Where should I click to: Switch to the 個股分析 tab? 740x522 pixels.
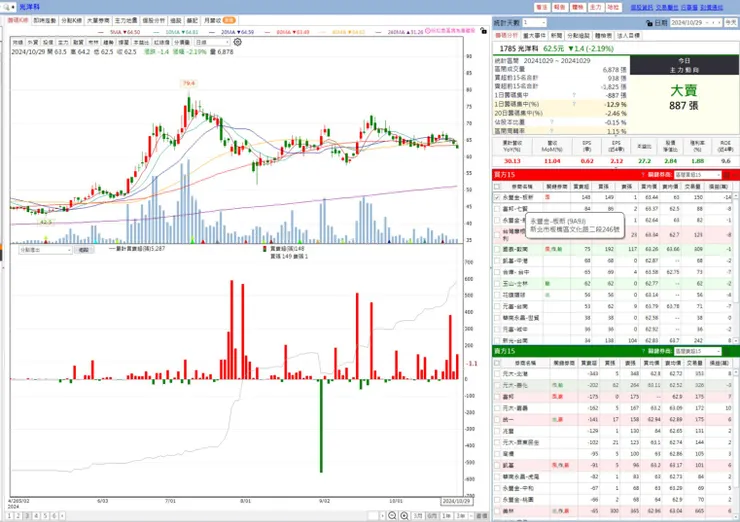(x=154, y=21)
